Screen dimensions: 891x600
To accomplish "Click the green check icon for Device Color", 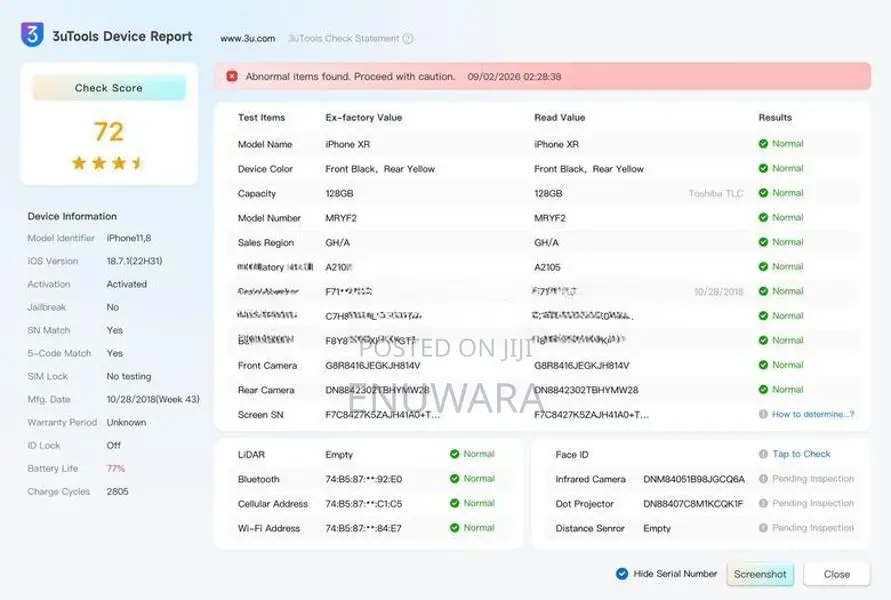I will [763, 168].
